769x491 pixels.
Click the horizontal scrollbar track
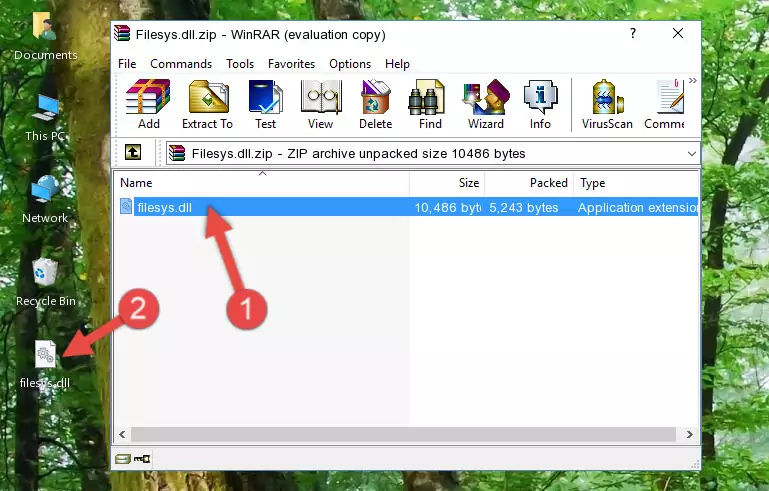tap(406, 434)
